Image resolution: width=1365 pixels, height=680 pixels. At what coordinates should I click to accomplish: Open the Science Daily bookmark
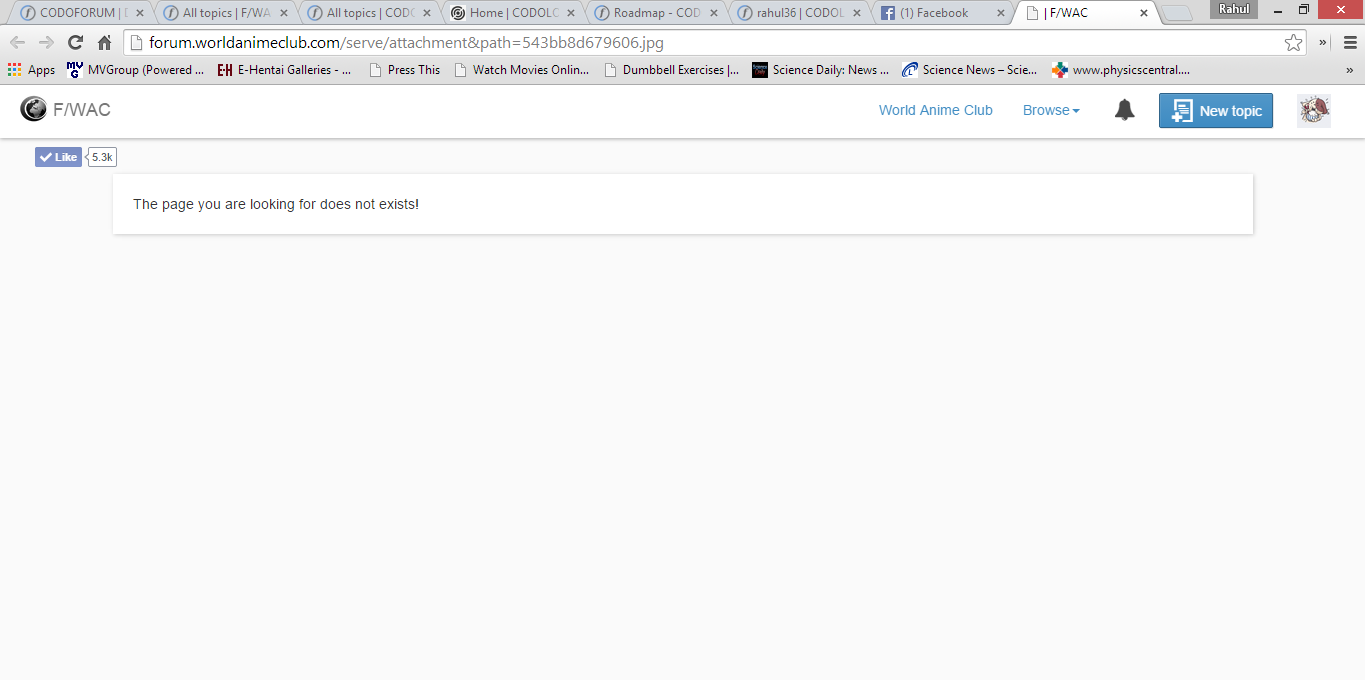tap(820, 70)
